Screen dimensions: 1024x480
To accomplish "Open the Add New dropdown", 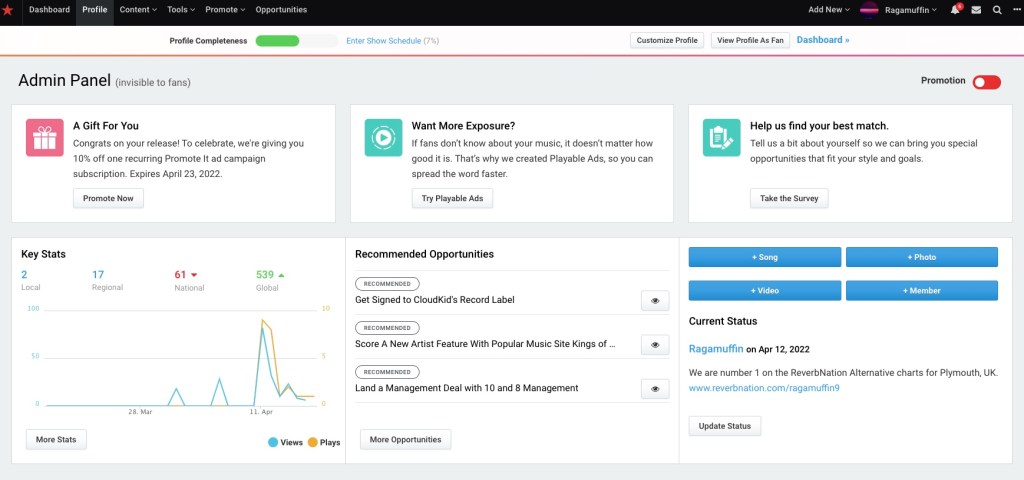I will tap(829, 10).
